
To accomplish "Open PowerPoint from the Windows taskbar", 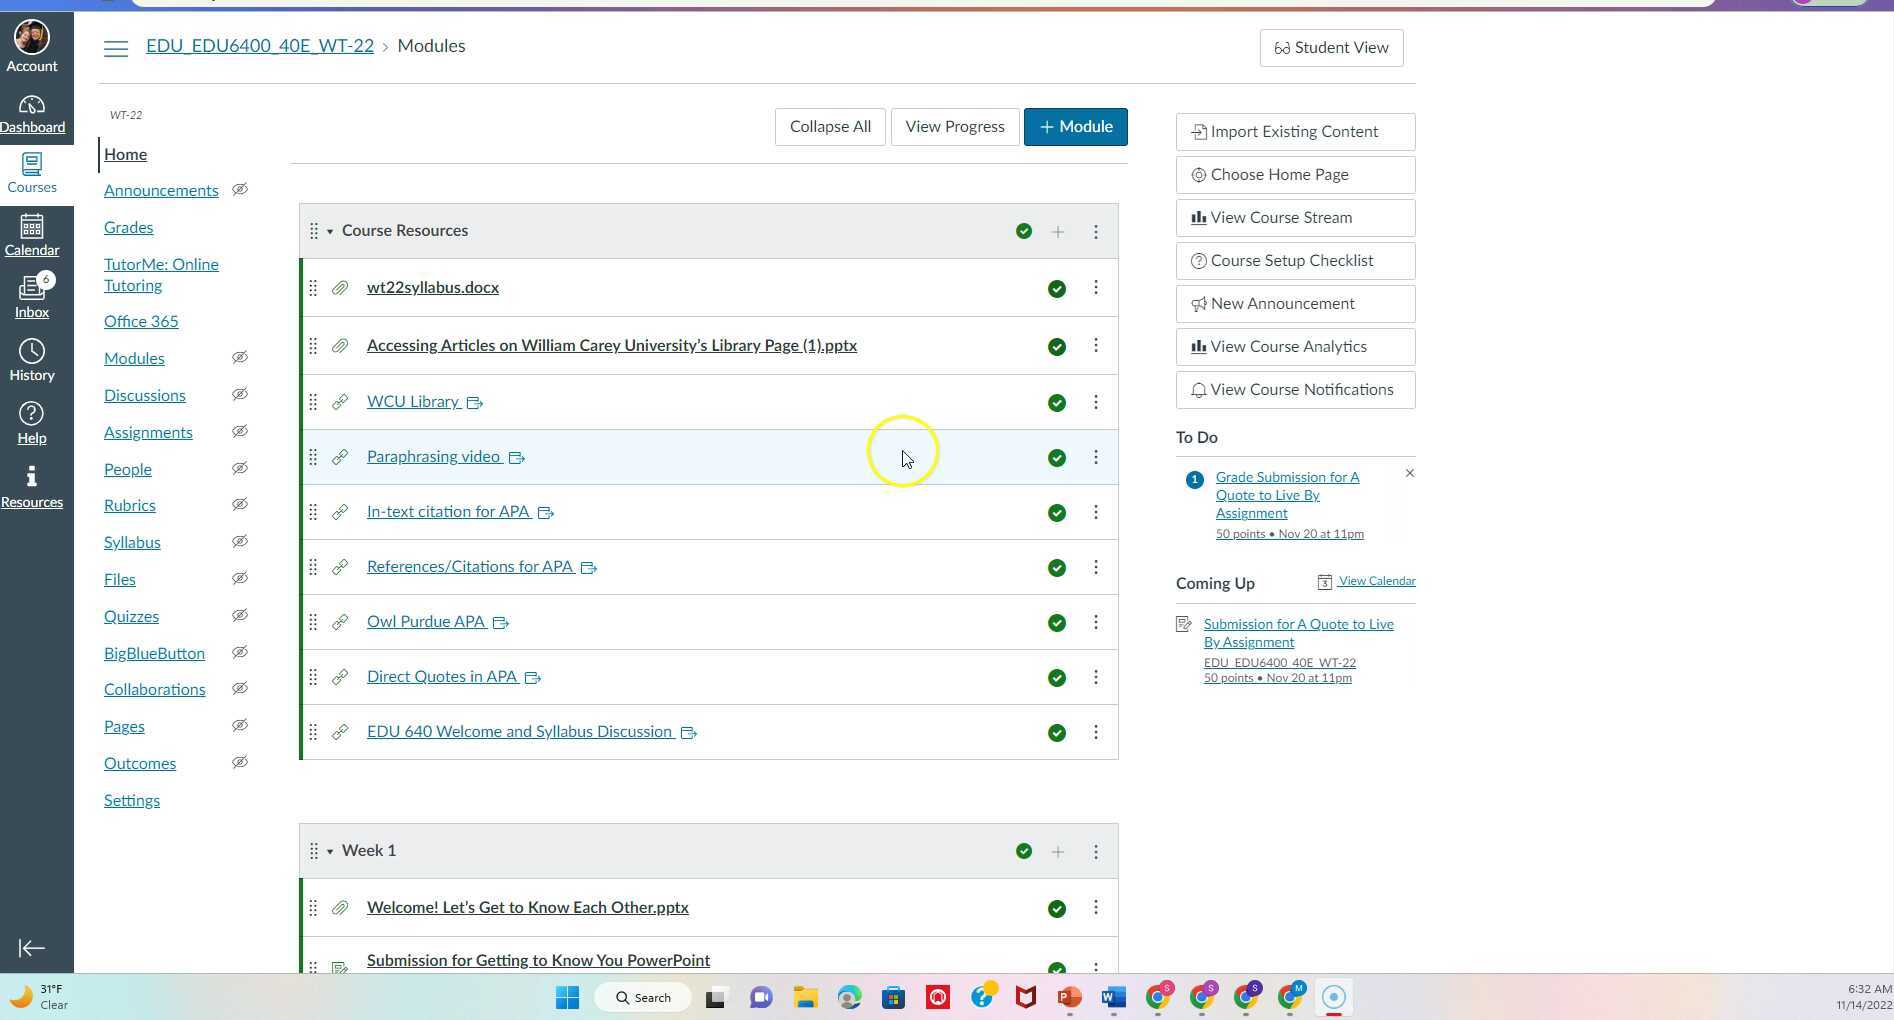I will pos(1069,997).
